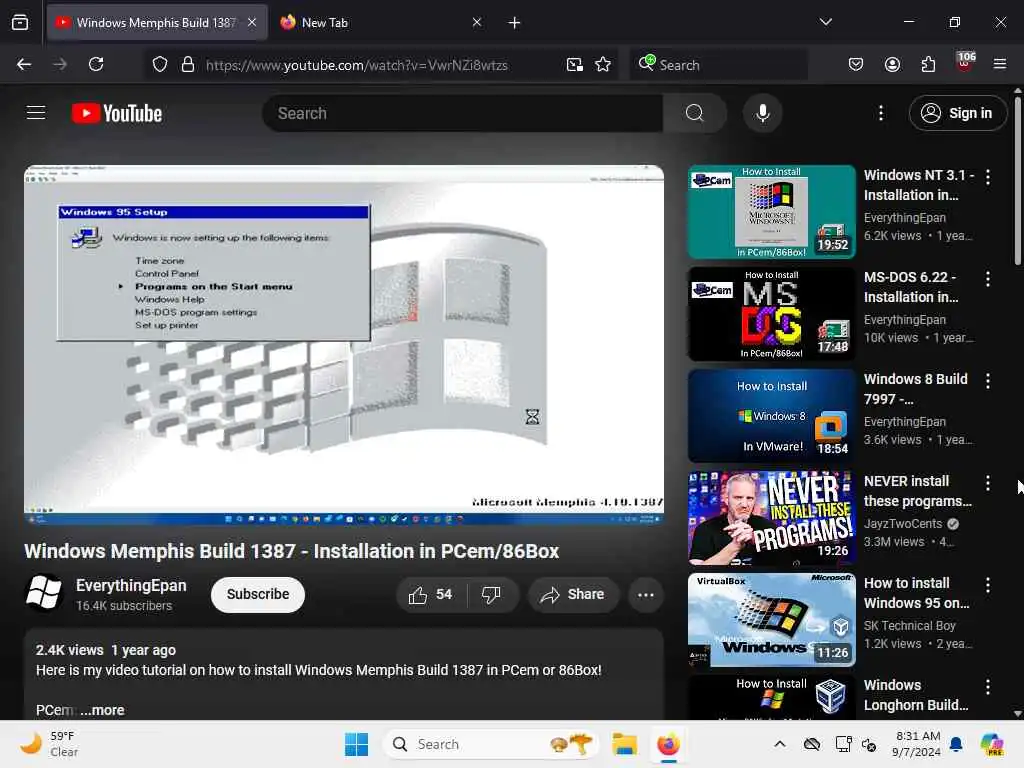The width and height of the screenshot is (1024, 768).
Task: Close the Windows Memphis Build tab
Action: (252, 22)
